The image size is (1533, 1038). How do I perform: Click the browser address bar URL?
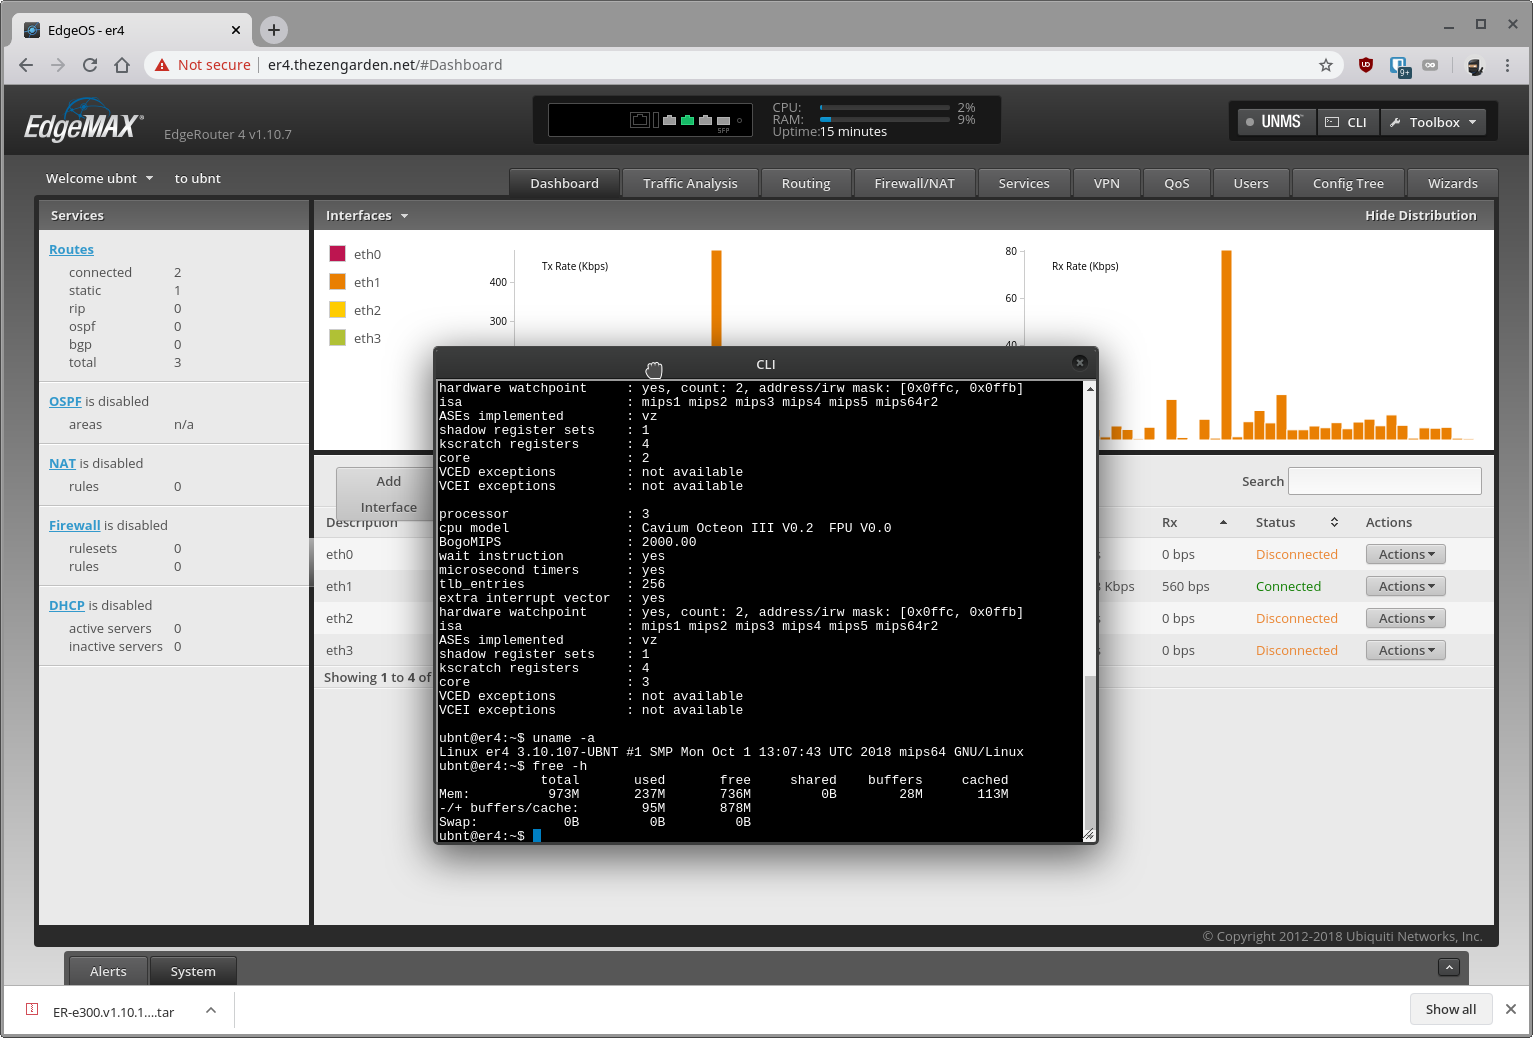pyautogui.click(x=385, y=65)
